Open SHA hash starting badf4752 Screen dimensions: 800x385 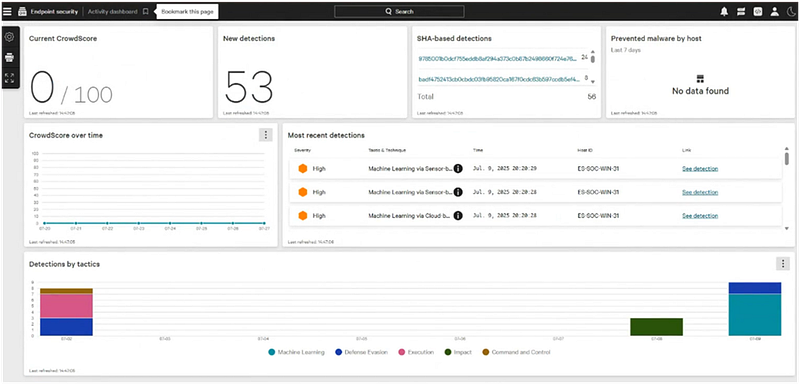click(x=498, y=80)
